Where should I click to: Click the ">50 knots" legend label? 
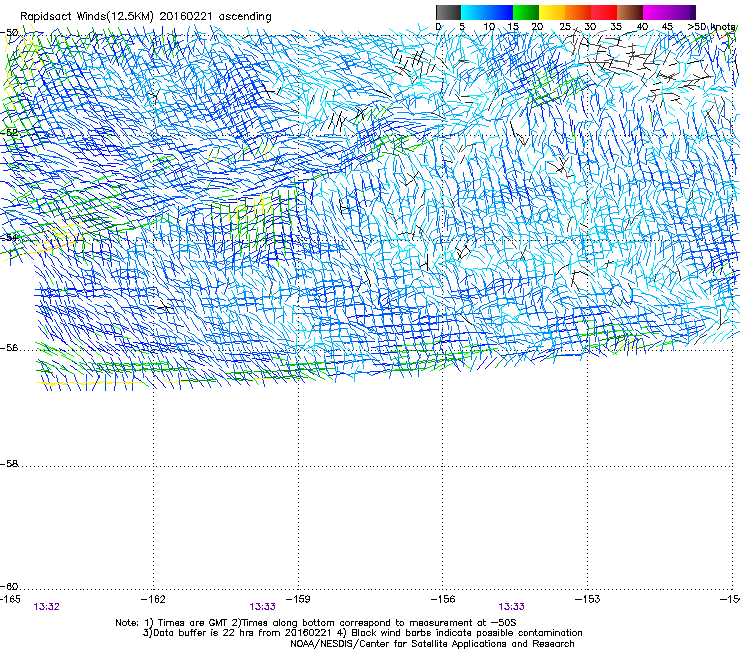pos(712,27)
